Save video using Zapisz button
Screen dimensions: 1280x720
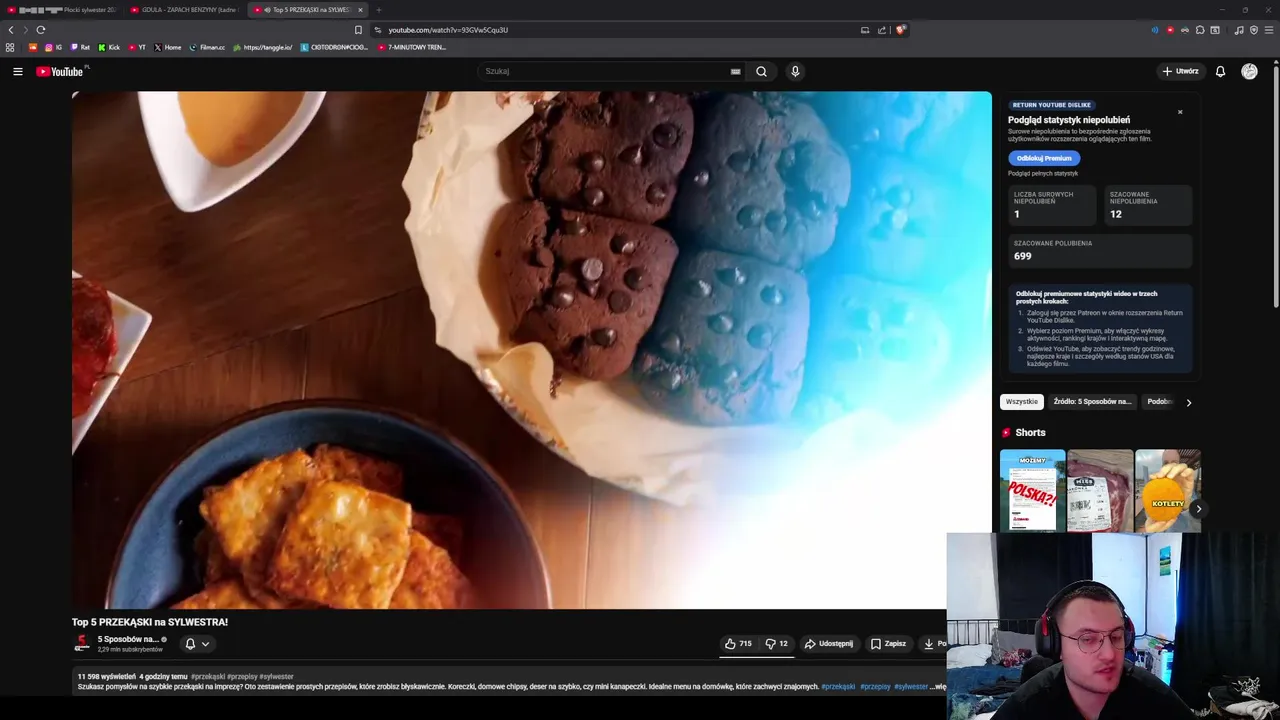pyautogui.click(x=888, y=644)
